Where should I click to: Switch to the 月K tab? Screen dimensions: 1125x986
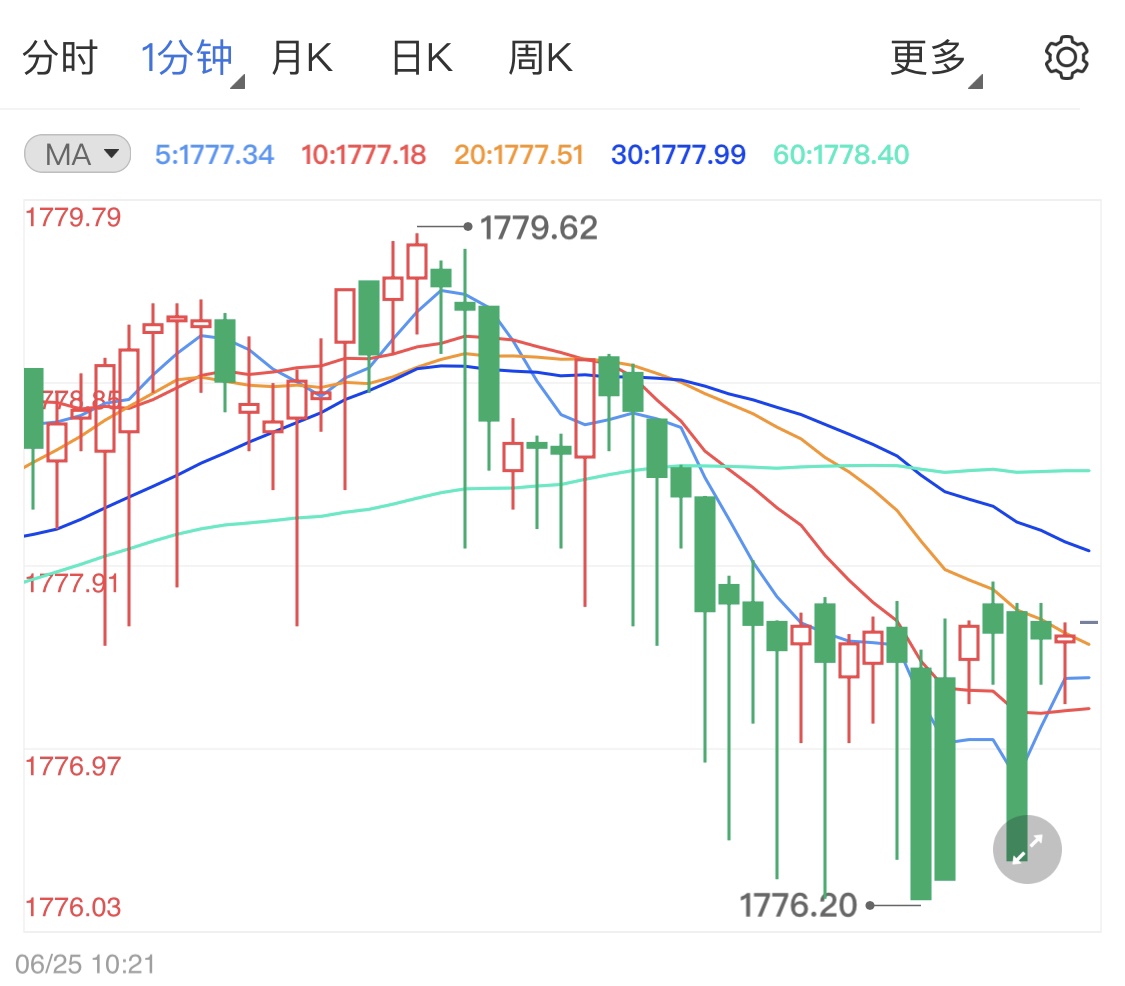pos(302,57)
